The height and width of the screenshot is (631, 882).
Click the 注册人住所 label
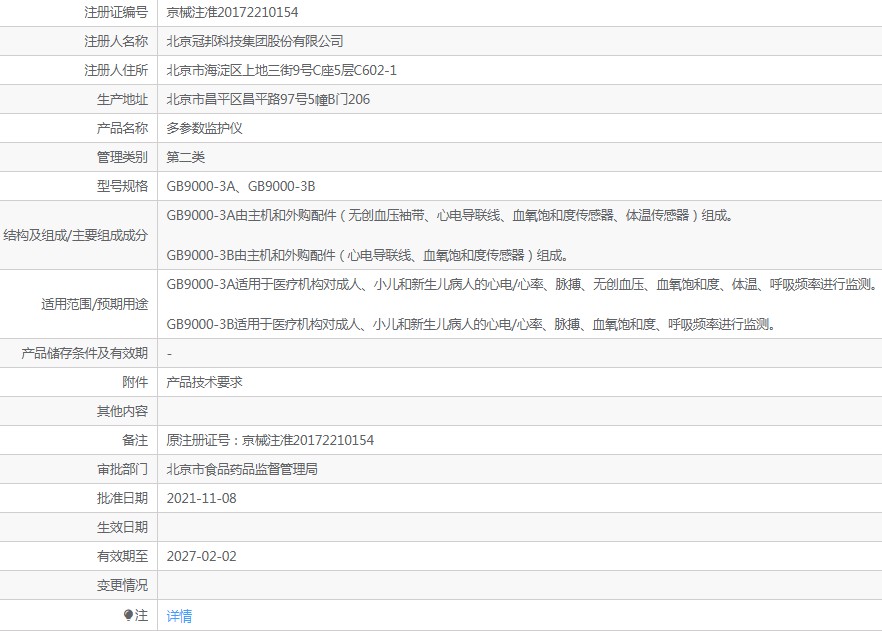point(116,70)
